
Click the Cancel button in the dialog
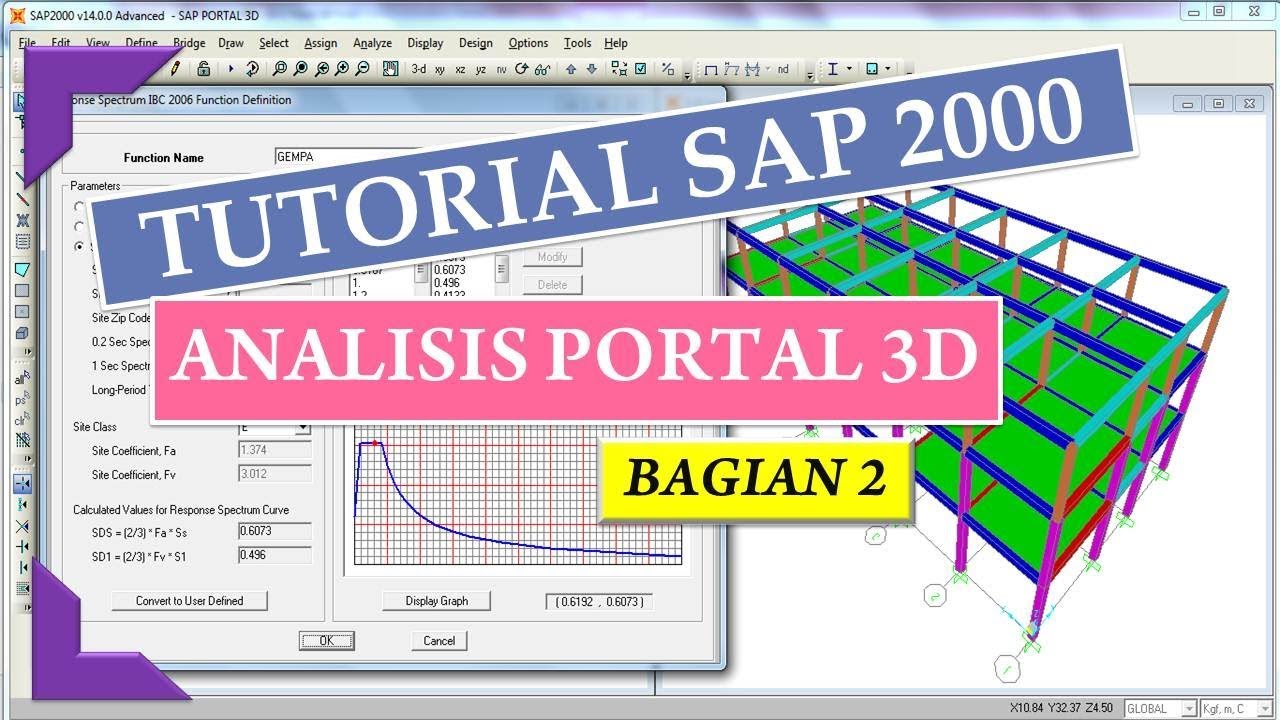click(x=439, y=641)
